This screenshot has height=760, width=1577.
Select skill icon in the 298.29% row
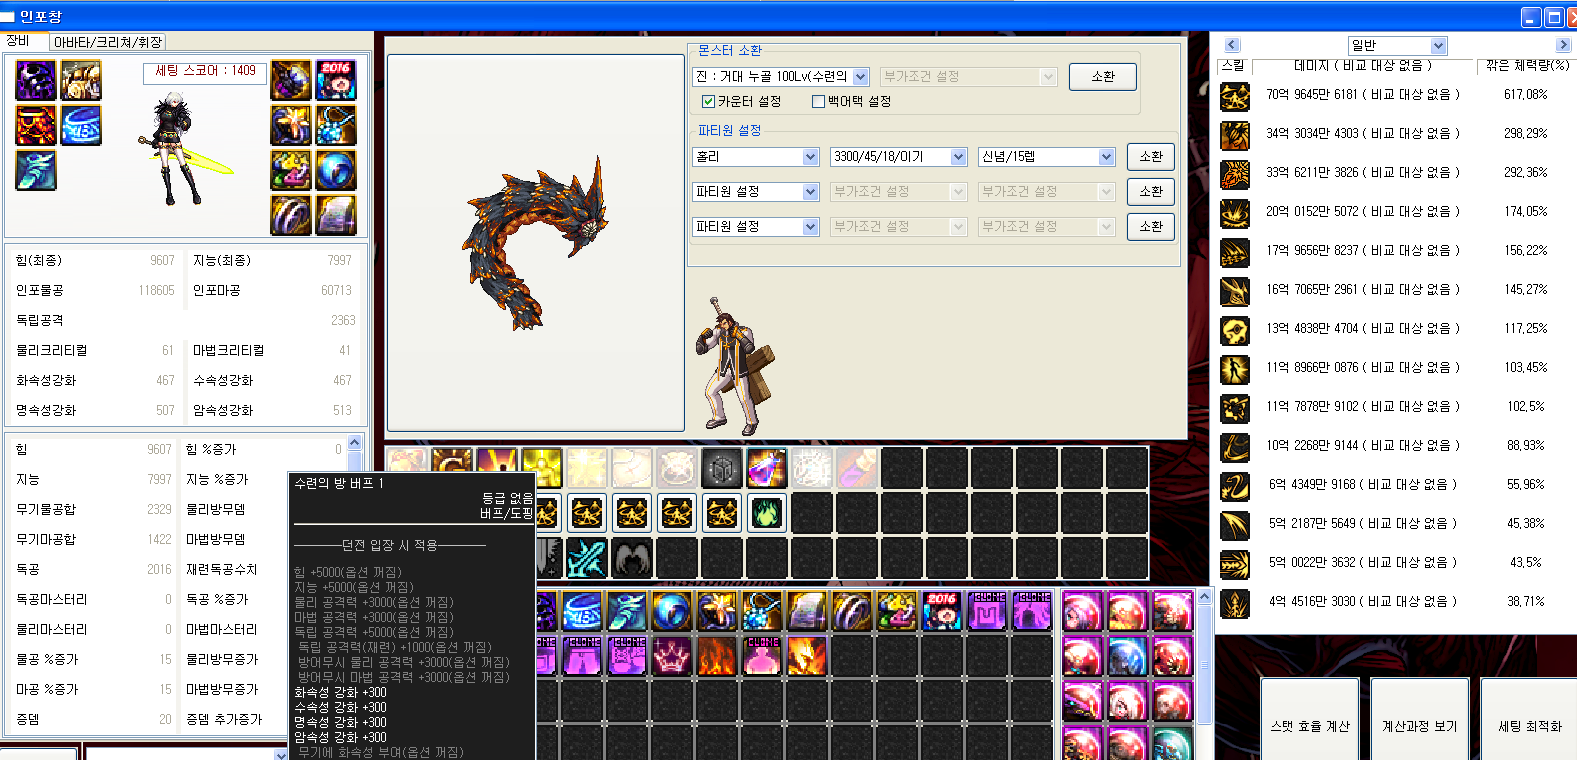click(1235, 135)
